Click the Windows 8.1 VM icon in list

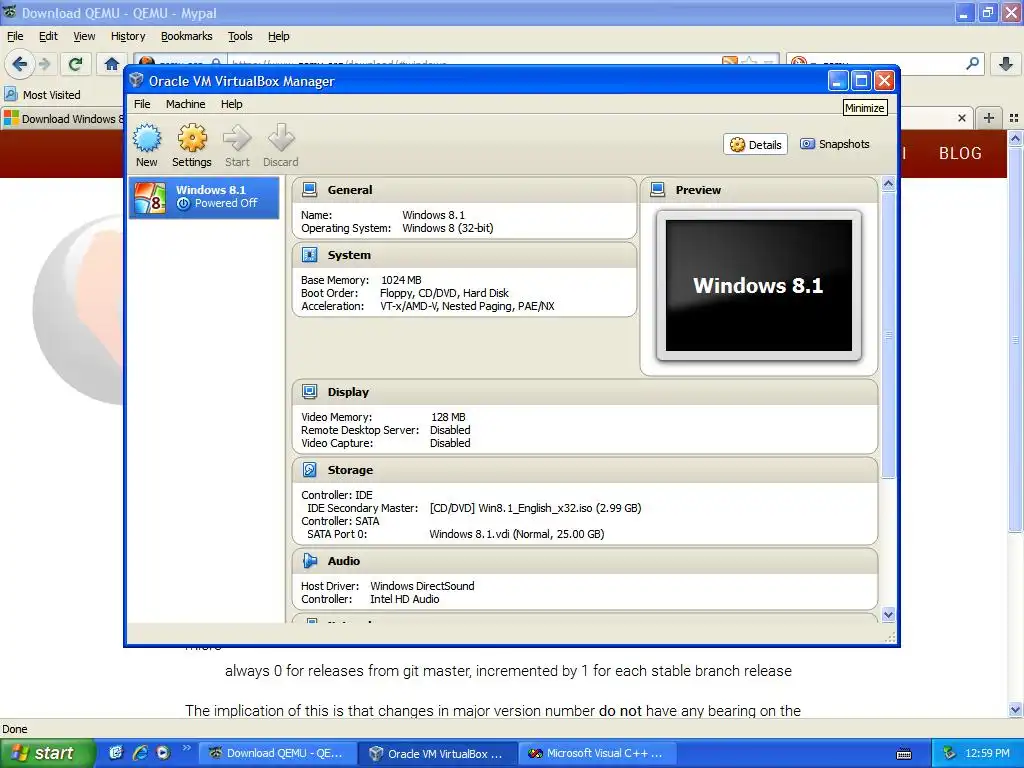click(x=150, y=197)
